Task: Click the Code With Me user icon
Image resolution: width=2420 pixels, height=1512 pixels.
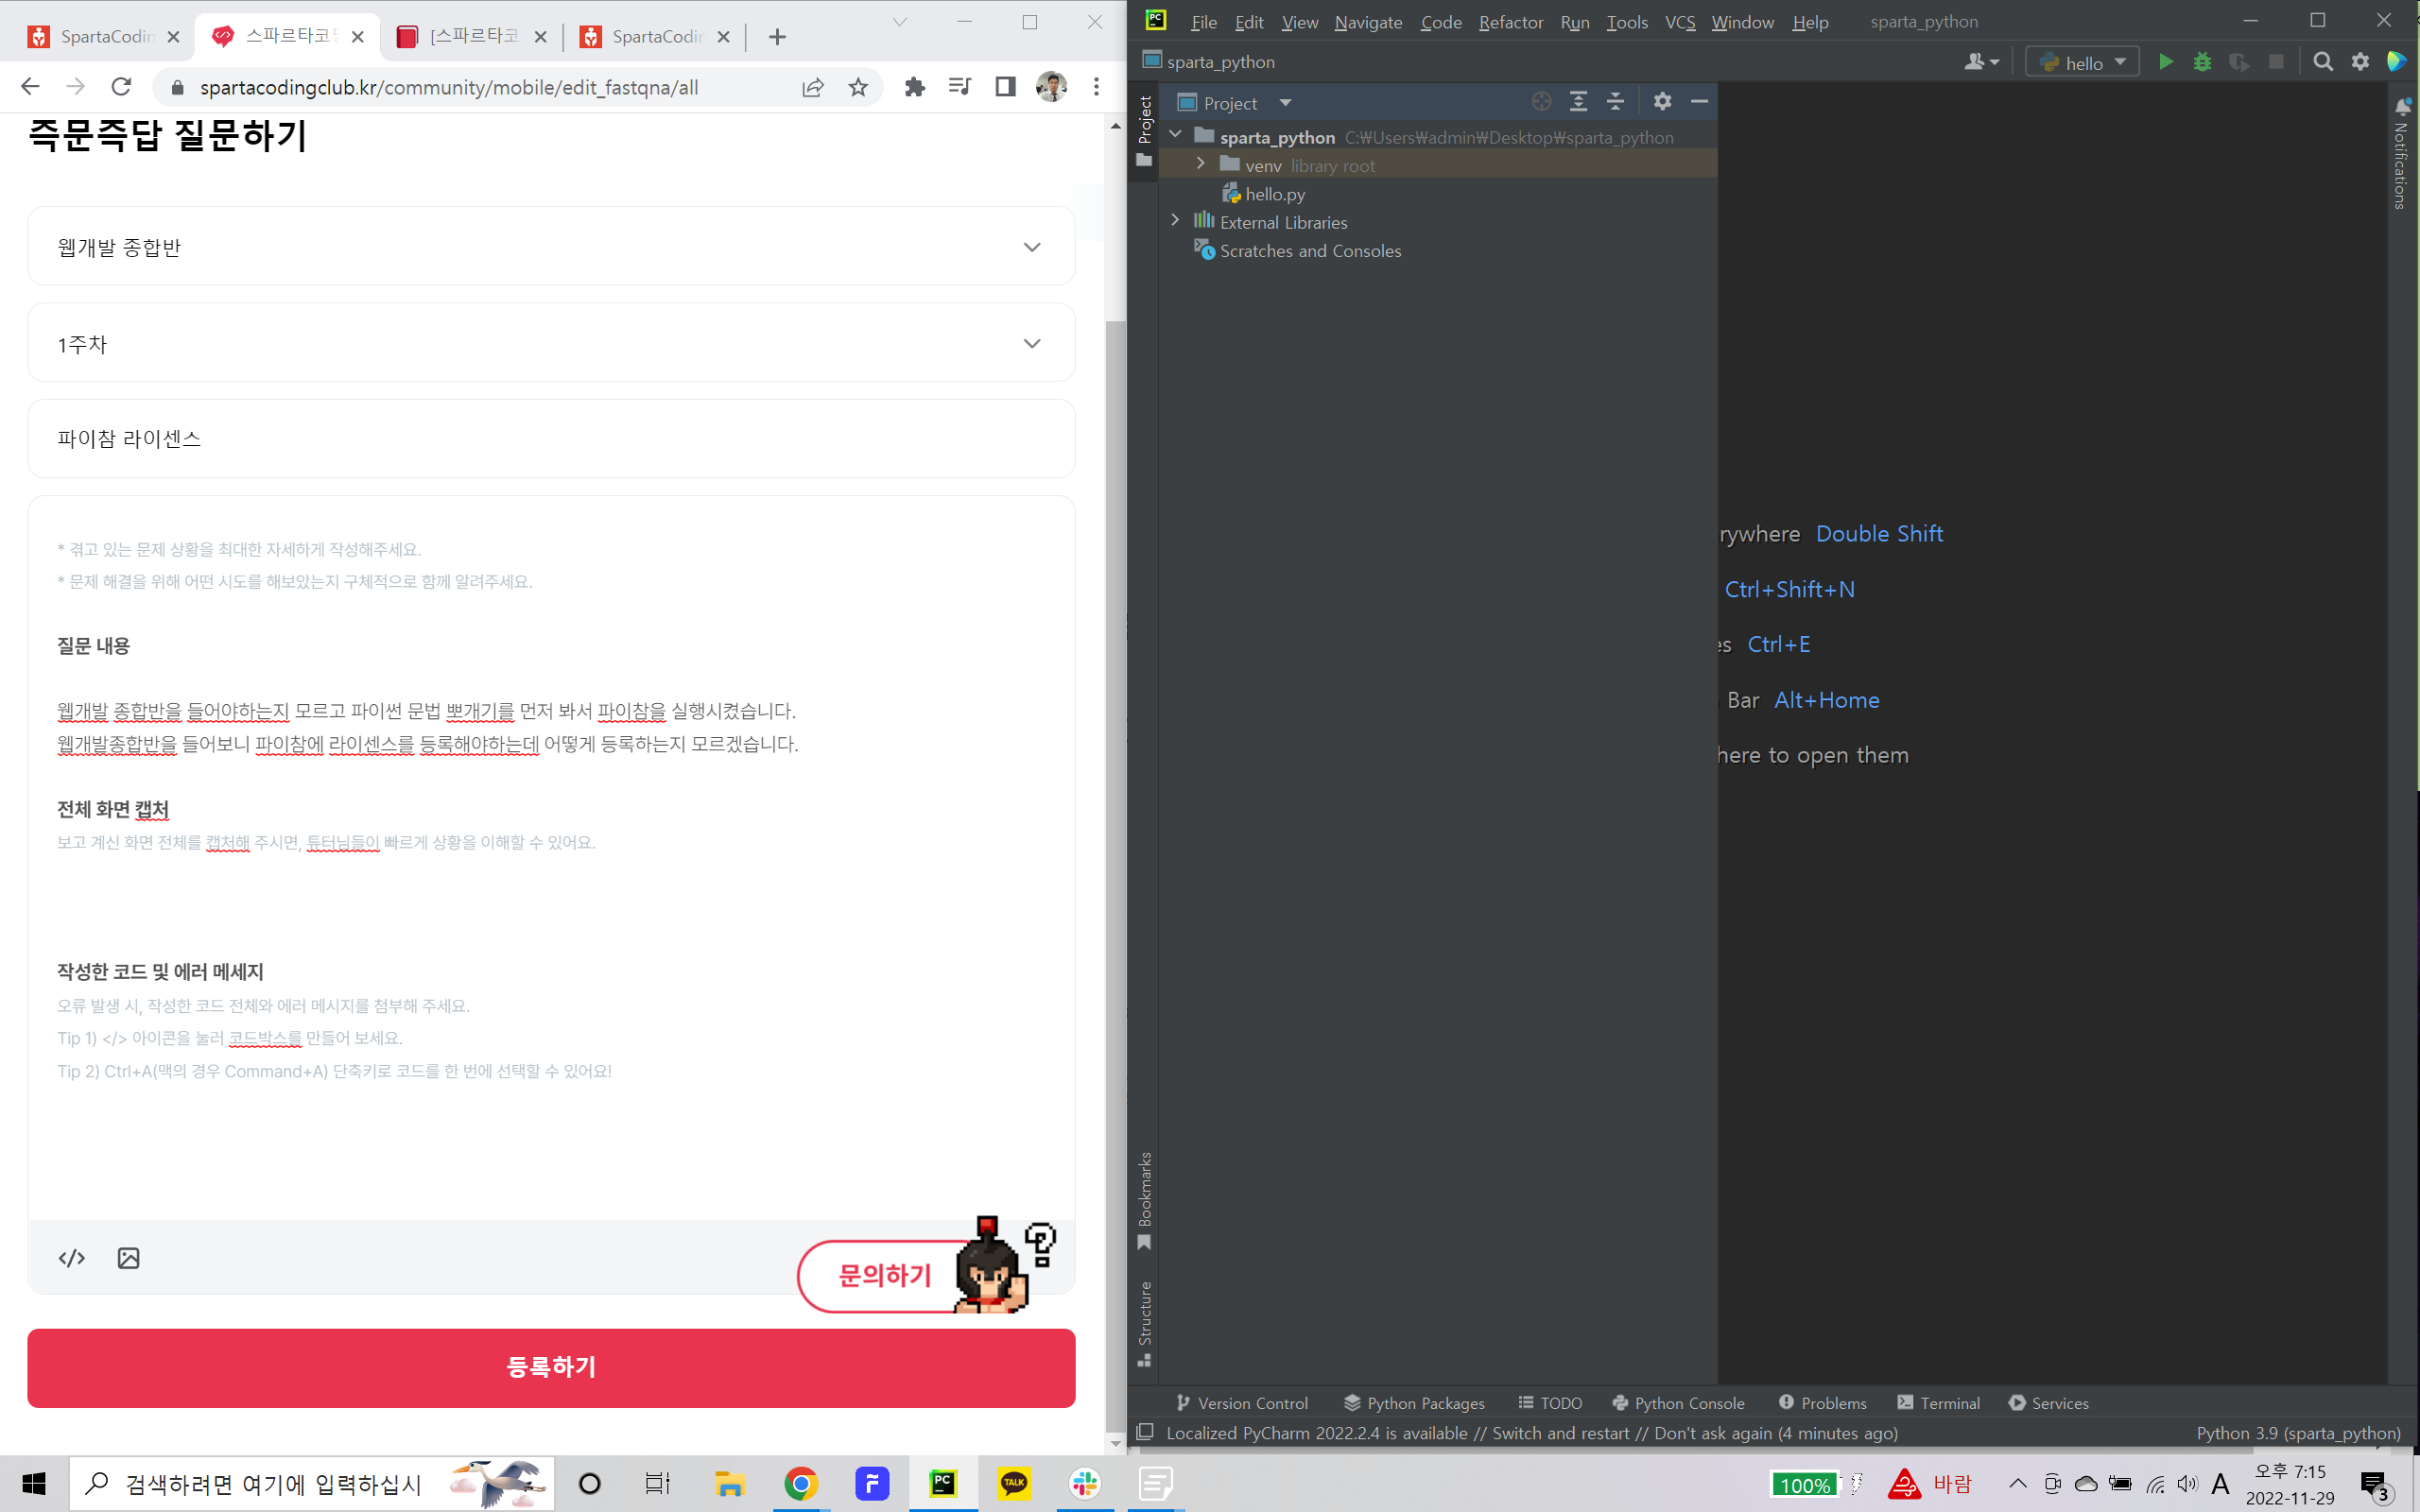Action: tap(1980, 62)
